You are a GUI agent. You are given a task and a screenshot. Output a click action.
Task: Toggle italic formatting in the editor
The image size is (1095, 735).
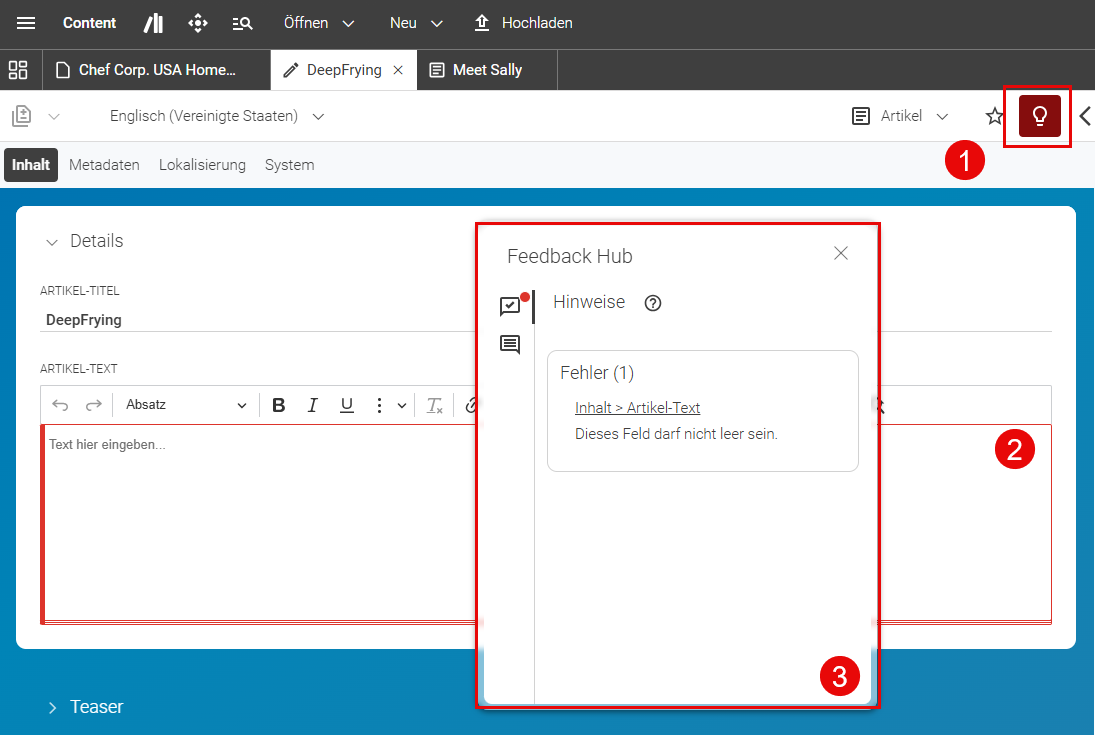[313, 405]
